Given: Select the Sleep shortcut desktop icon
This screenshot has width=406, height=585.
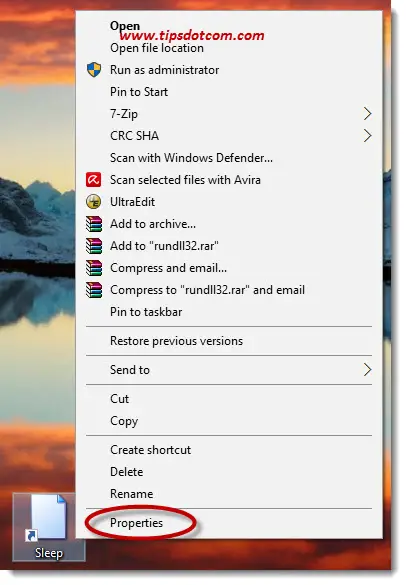Looking at the screenshot, I should (x=49, y=527).
